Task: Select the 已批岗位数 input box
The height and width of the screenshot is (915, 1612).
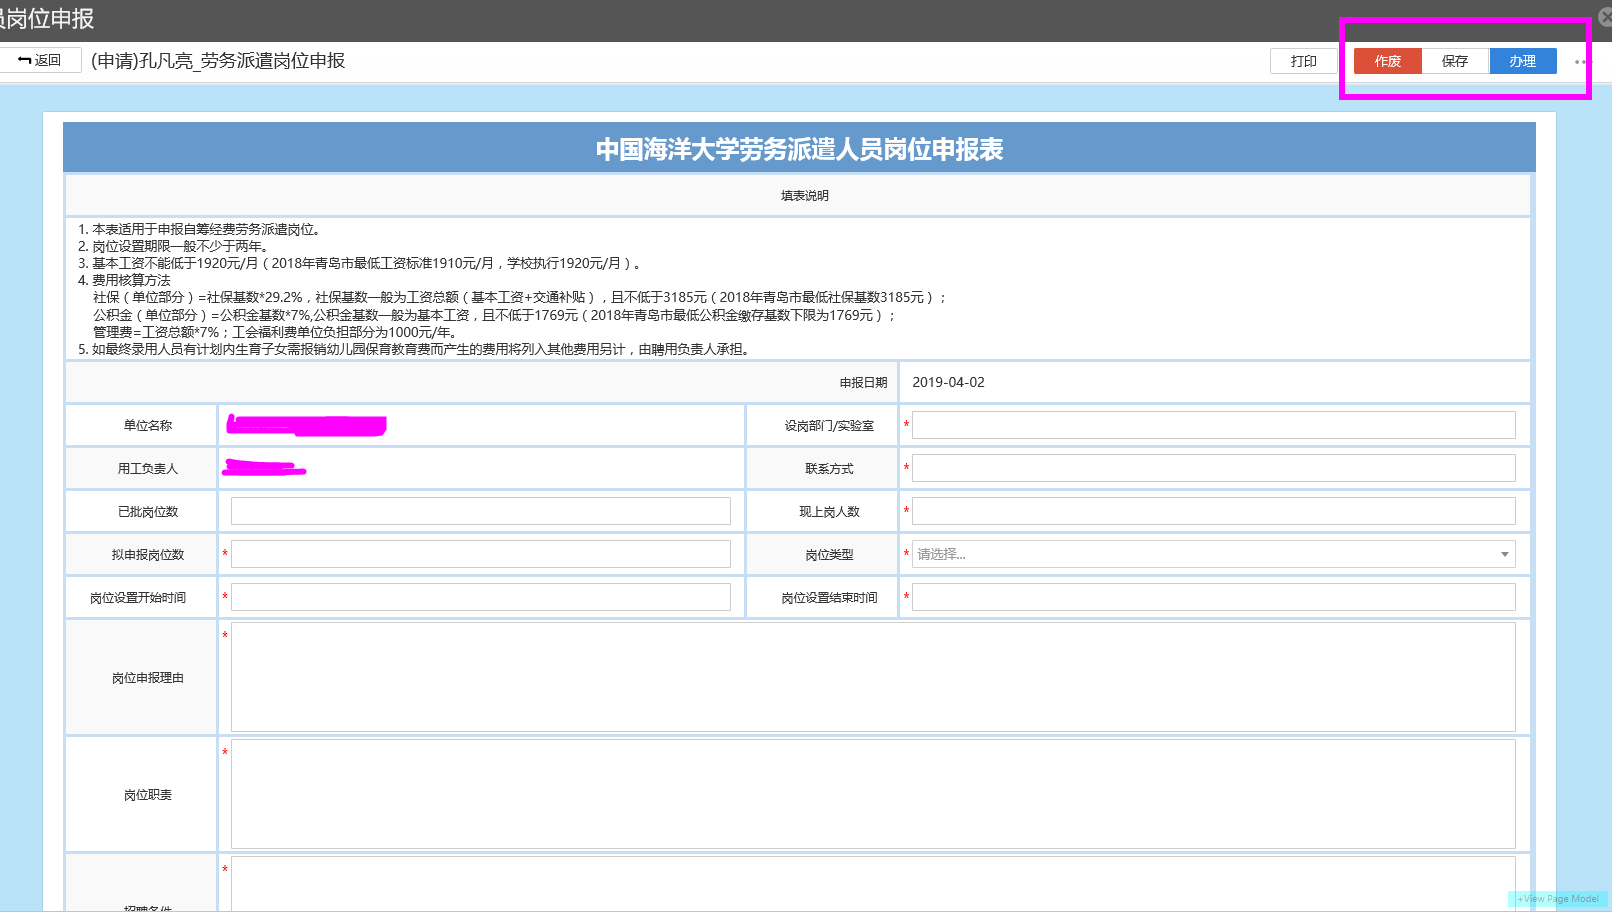Action: click(480, 512)
